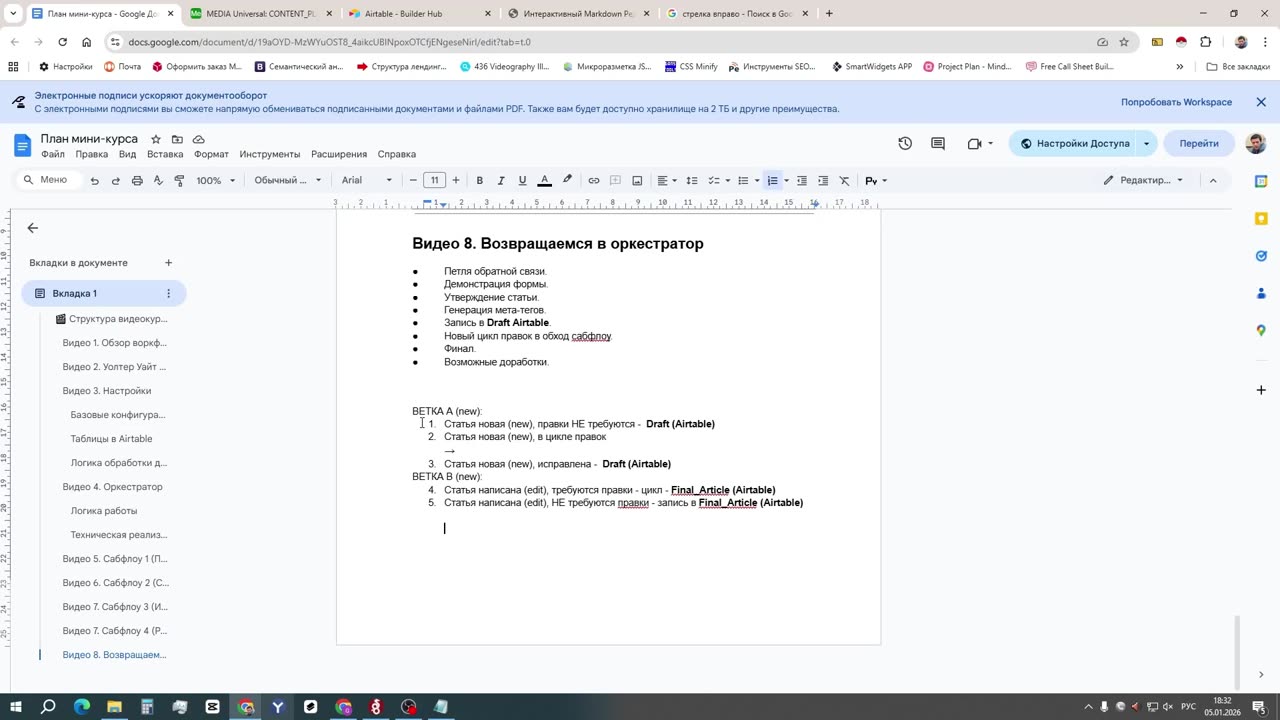Insert a link
1280x720 pixels.
594,181
